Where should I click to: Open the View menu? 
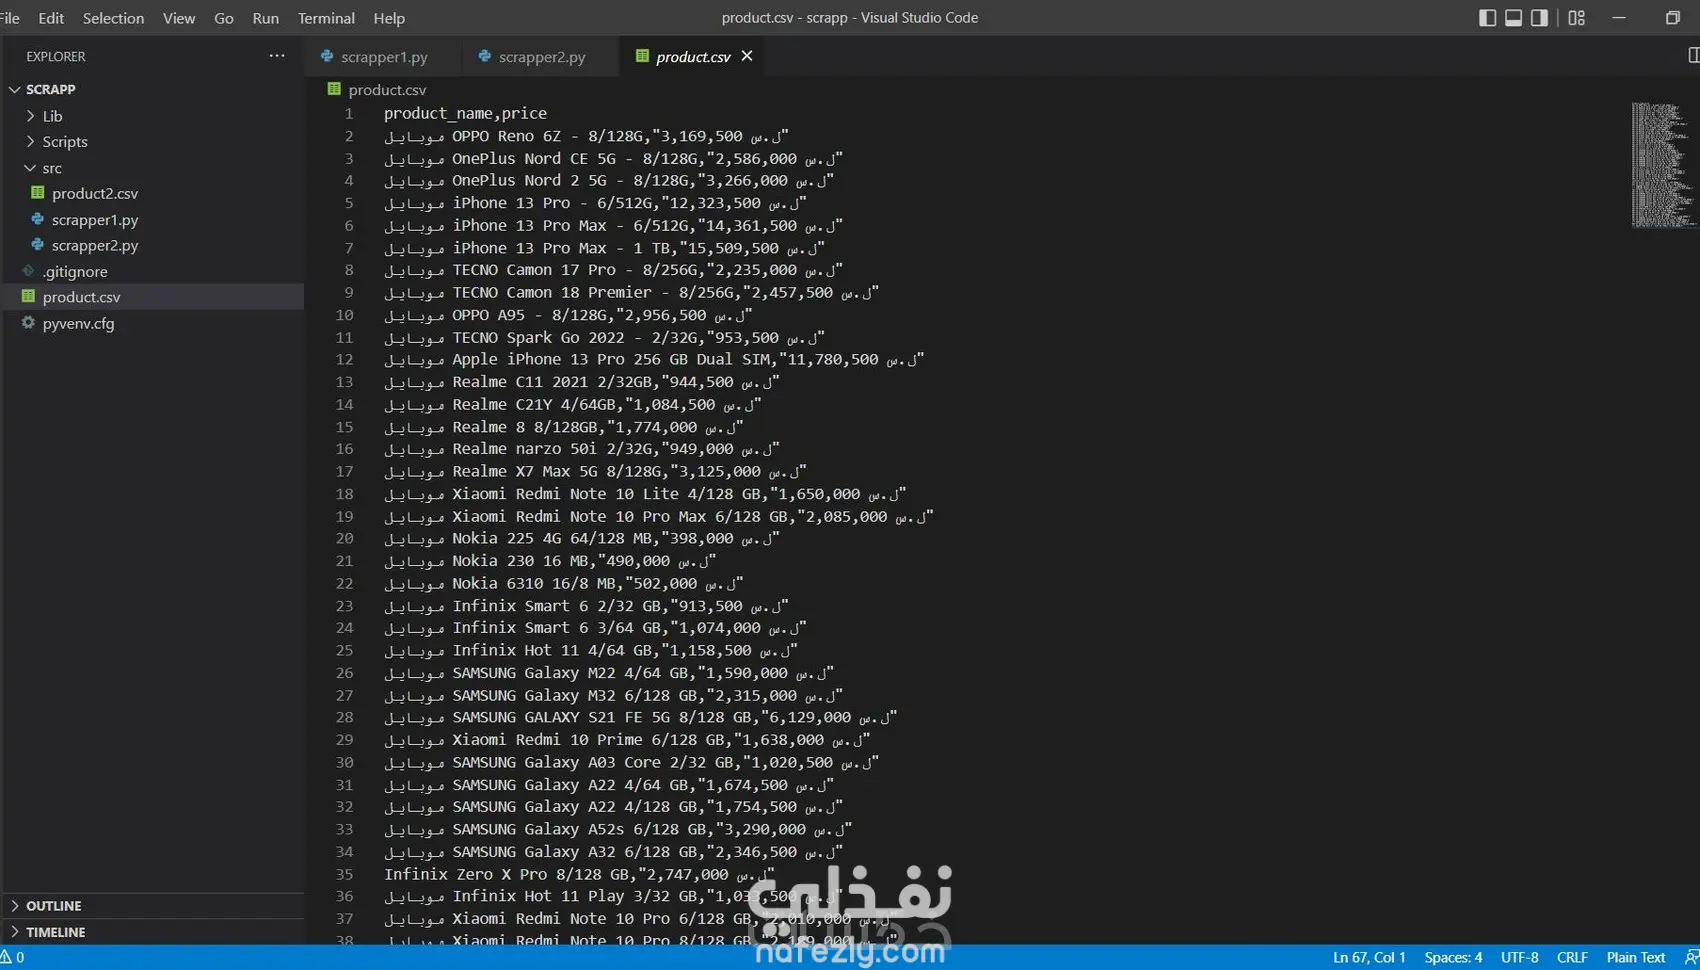pos(179,18)
